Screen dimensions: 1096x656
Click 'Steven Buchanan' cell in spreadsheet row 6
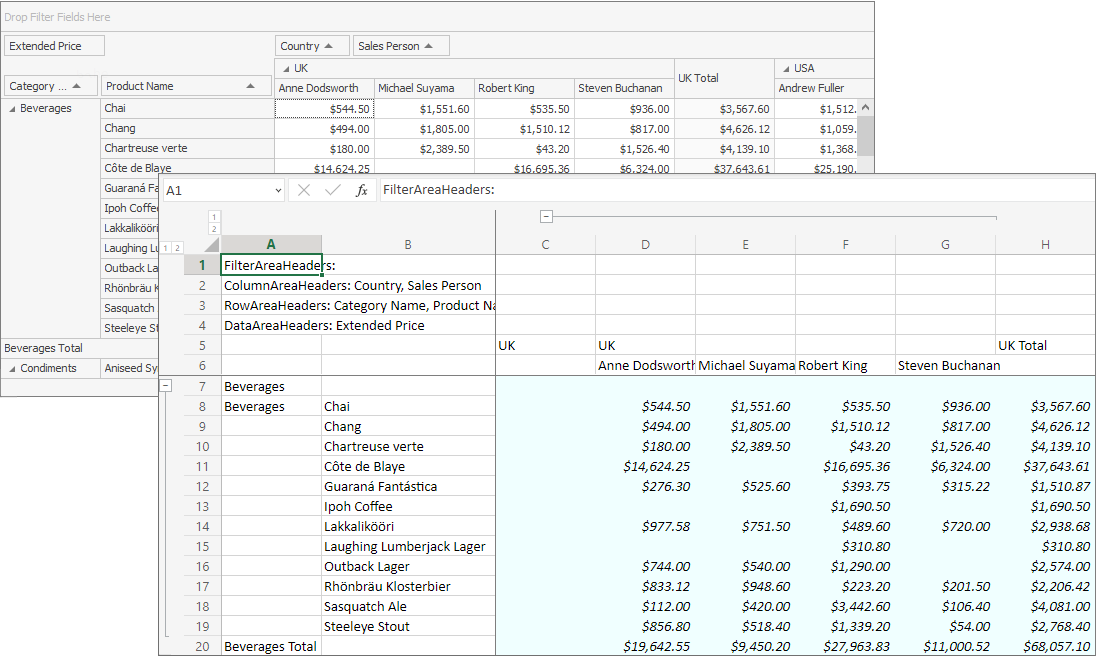945,365
